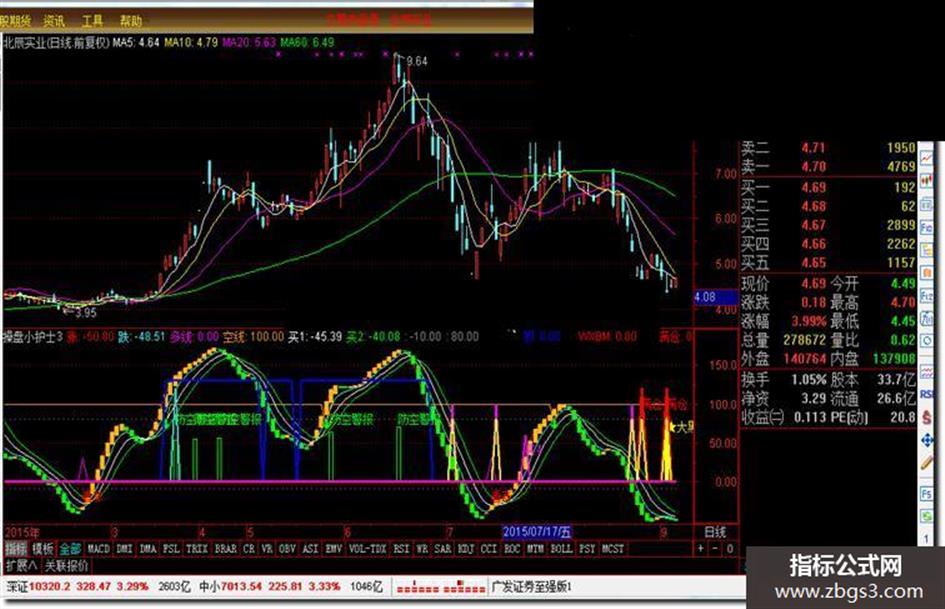Switch indicator to BOLL
The width and height of the screenshot is (945, 609).
tap(561, 549)
